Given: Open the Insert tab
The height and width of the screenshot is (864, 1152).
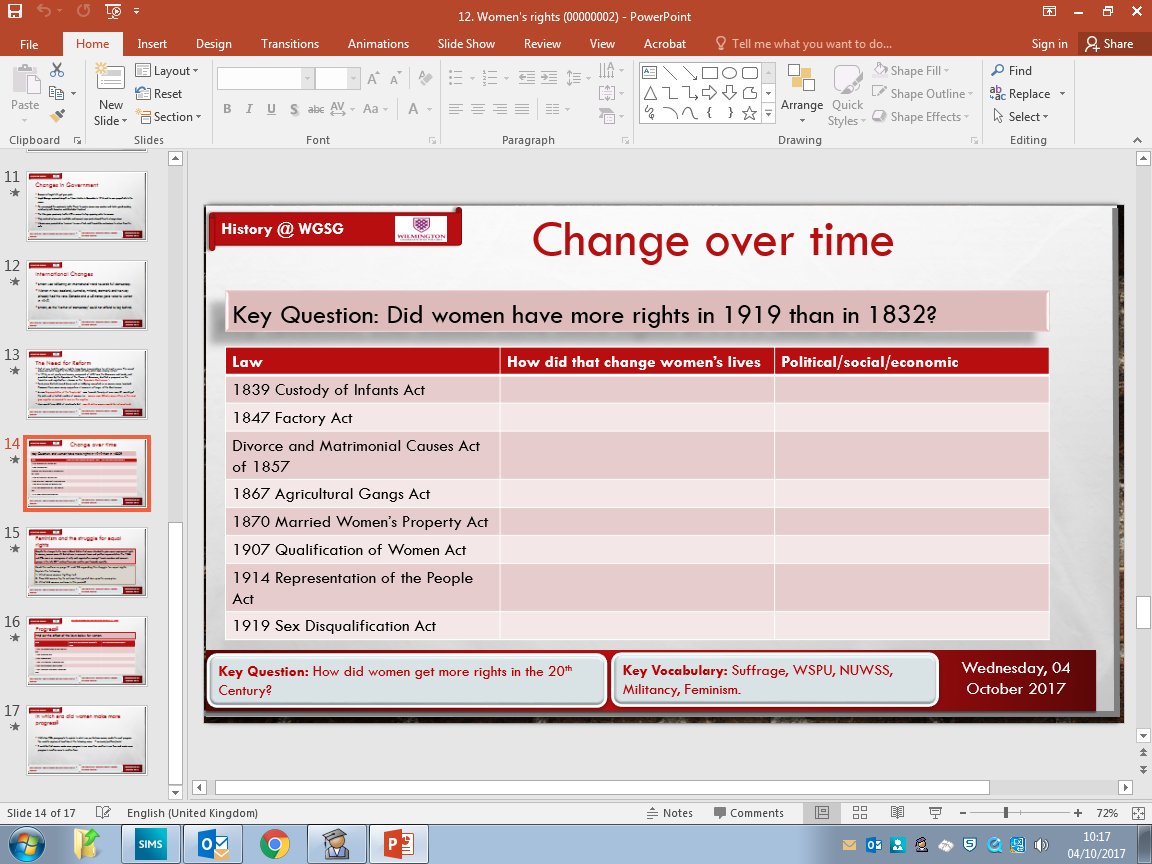Looking at the screenshot, I should coord(152,44).
